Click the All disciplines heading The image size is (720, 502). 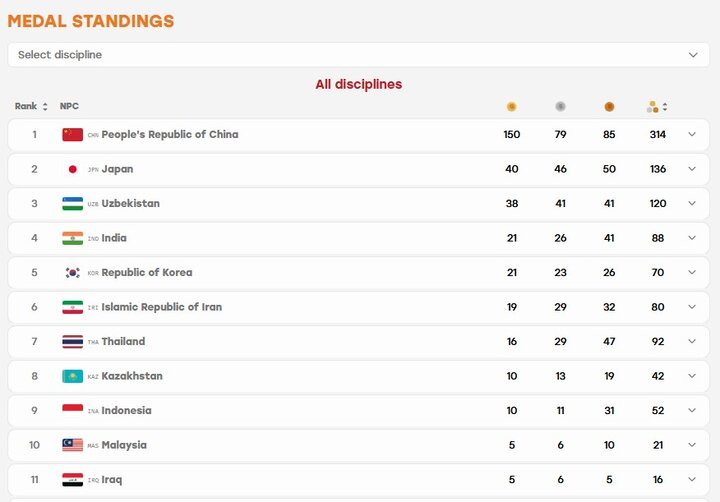pos(359,85)
